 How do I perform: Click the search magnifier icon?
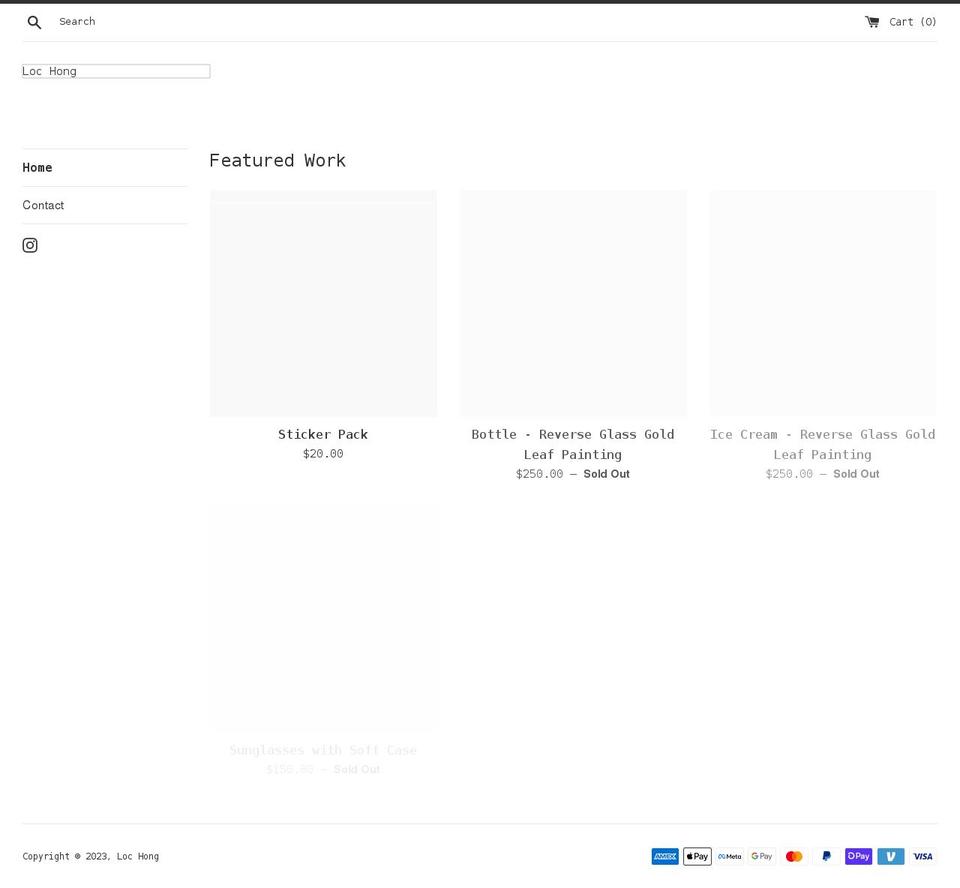coord(34,21)
